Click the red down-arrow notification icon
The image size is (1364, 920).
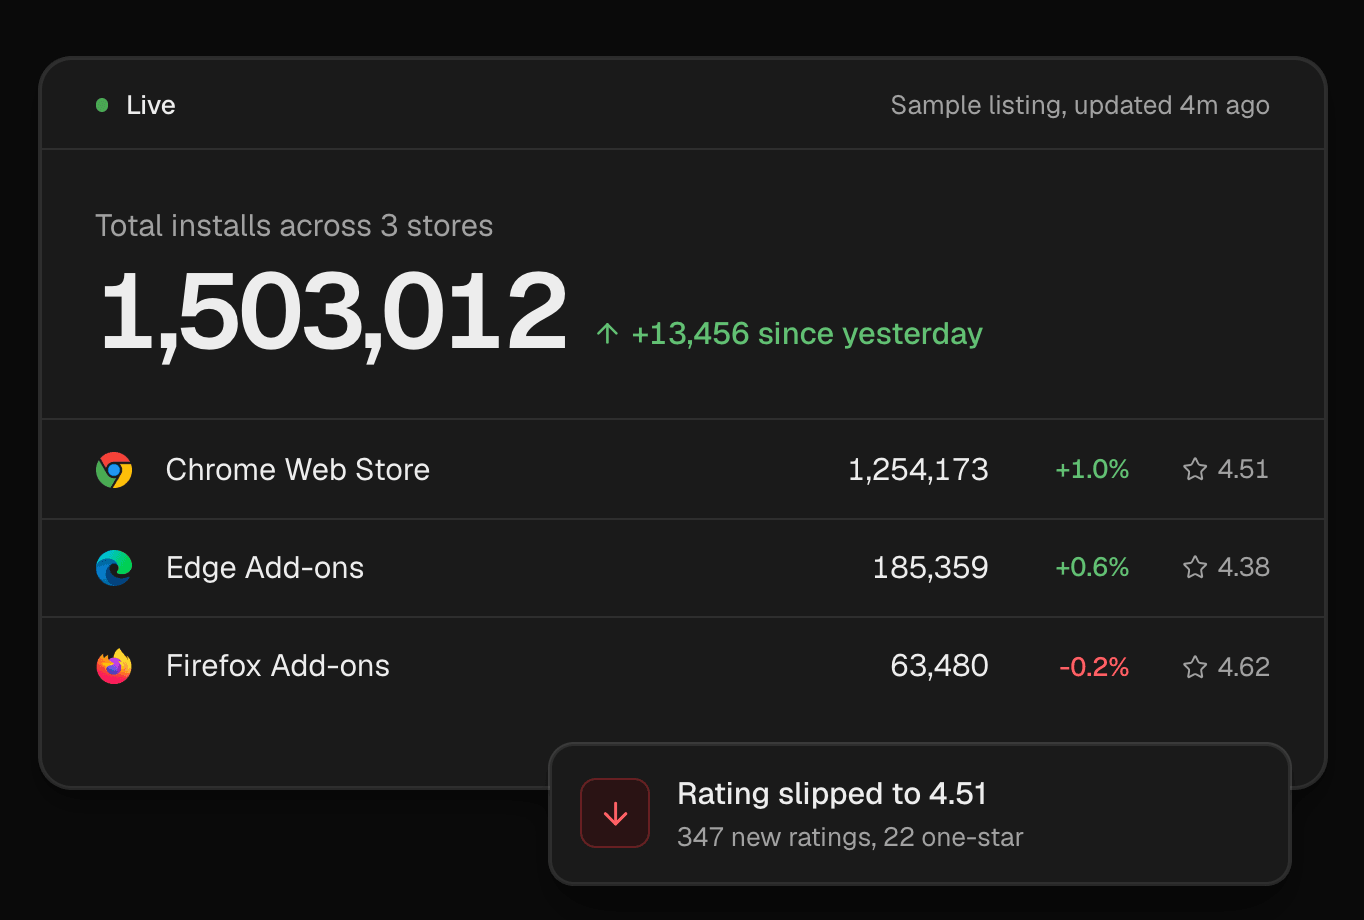coord(615,813)
